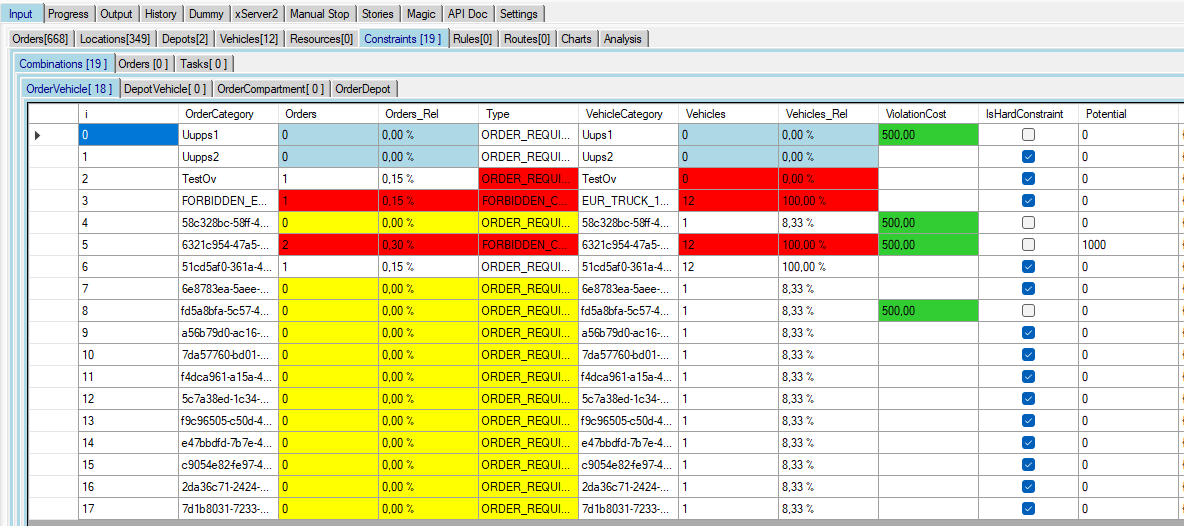Select red FORBIDDEN type cell in row 3
This screenshot has height=526, width=1184.
(x=528, y=201)
